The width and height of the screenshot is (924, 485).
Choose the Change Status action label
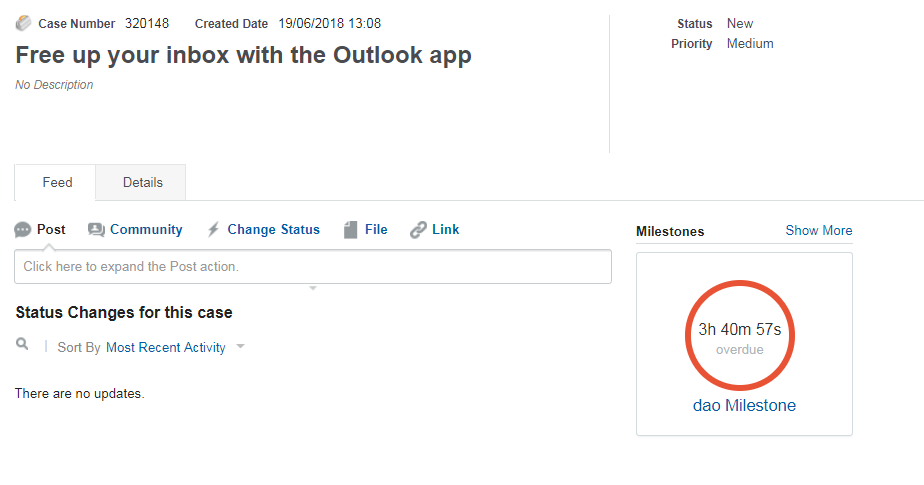pyautogui.click(x=273, y=230)
